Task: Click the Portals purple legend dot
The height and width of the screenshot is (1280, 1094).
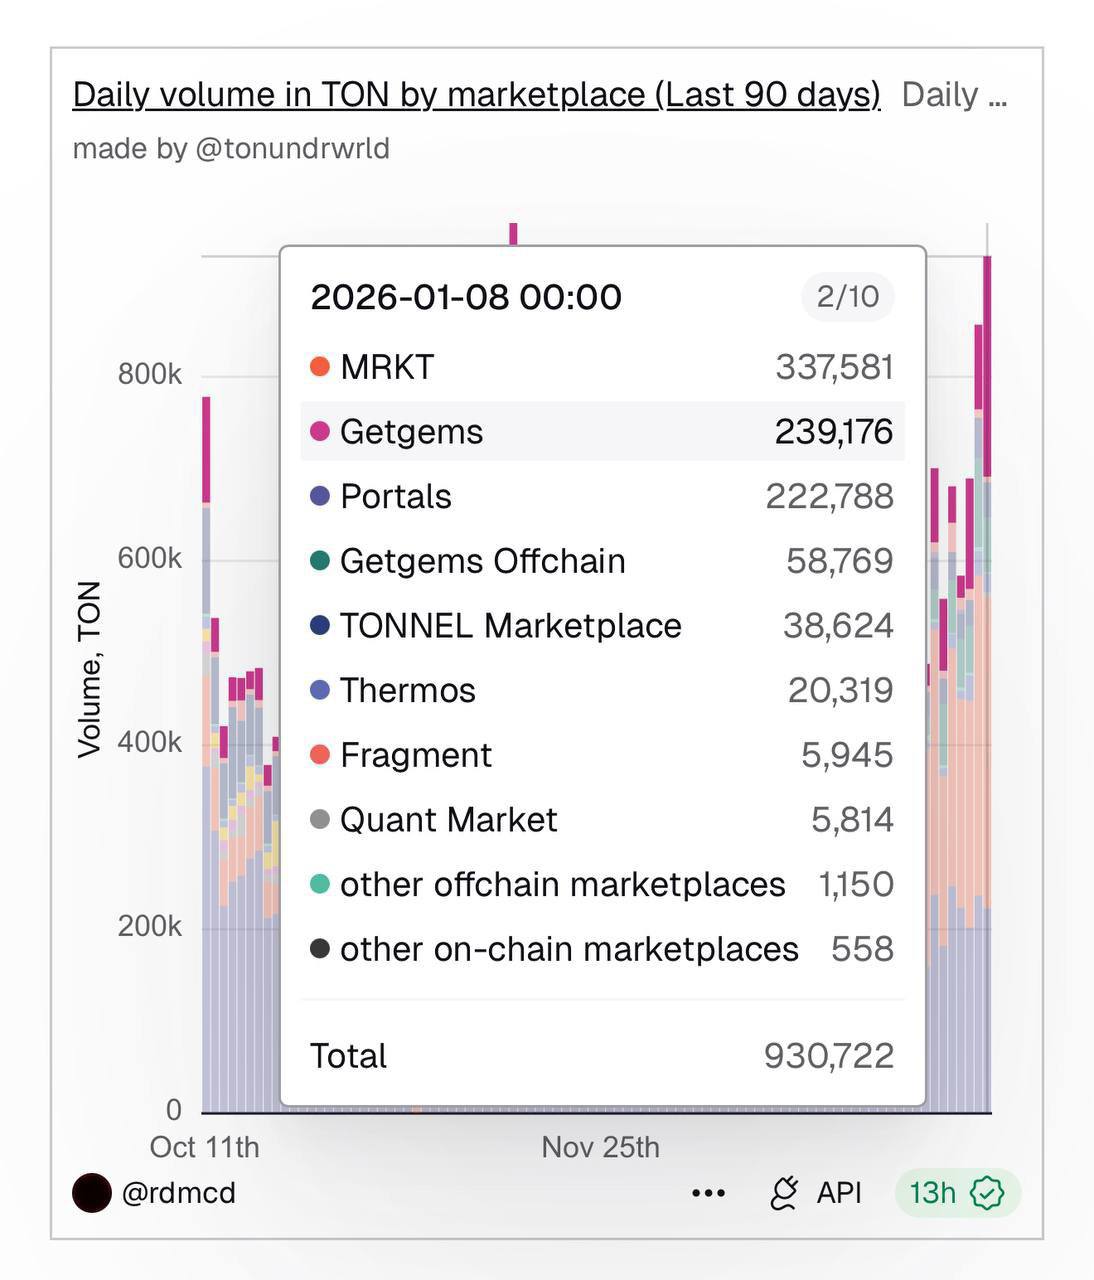Action: point(320,496)
